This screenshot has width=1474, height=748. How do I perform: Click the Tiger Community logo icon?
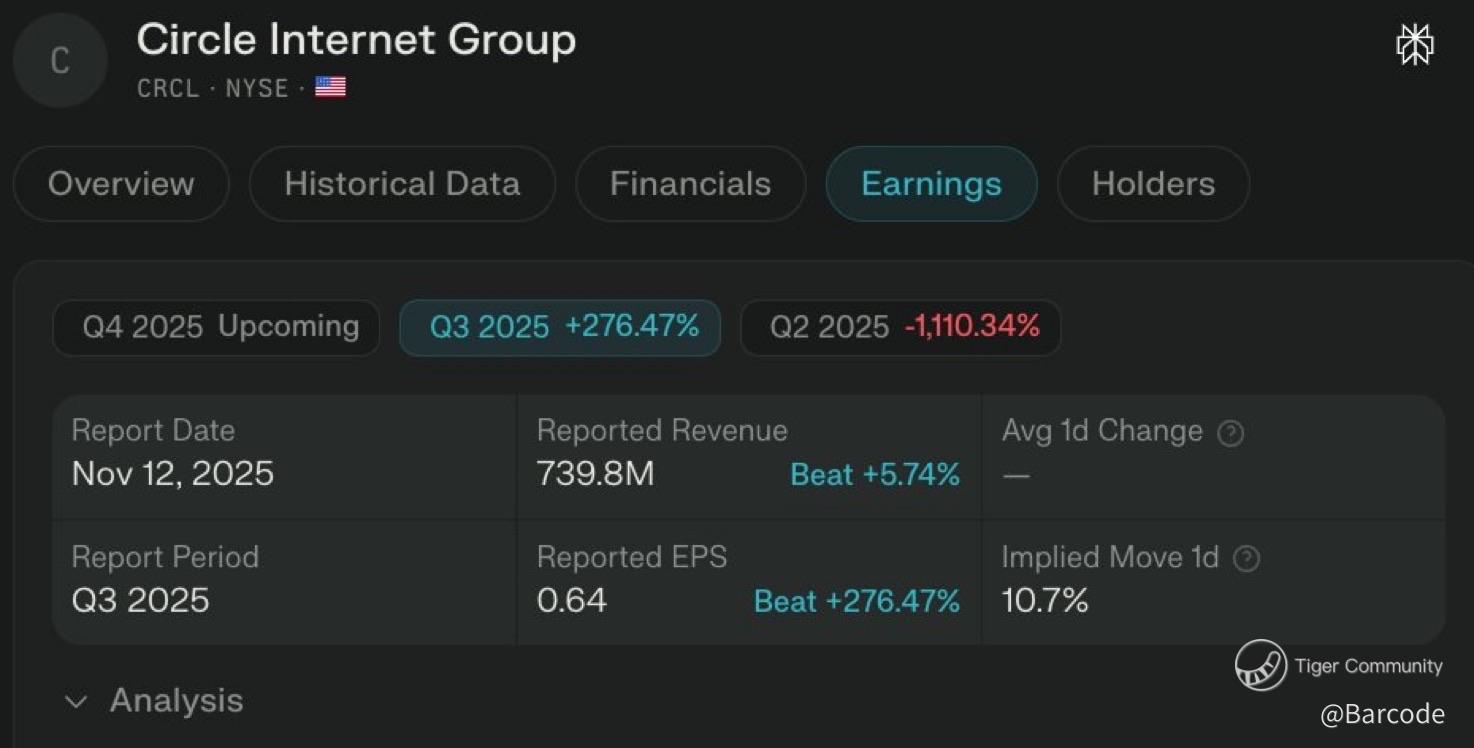tap(1260, 665)
